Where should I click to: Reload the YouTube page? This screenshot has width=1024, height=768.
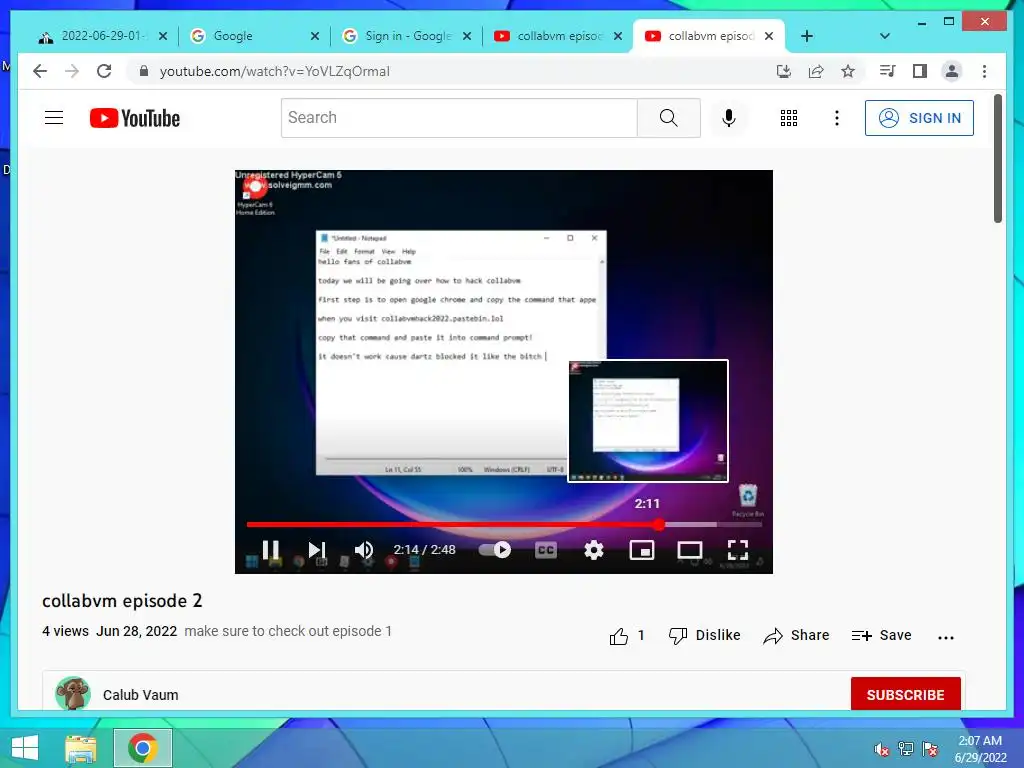click(104, 71)
